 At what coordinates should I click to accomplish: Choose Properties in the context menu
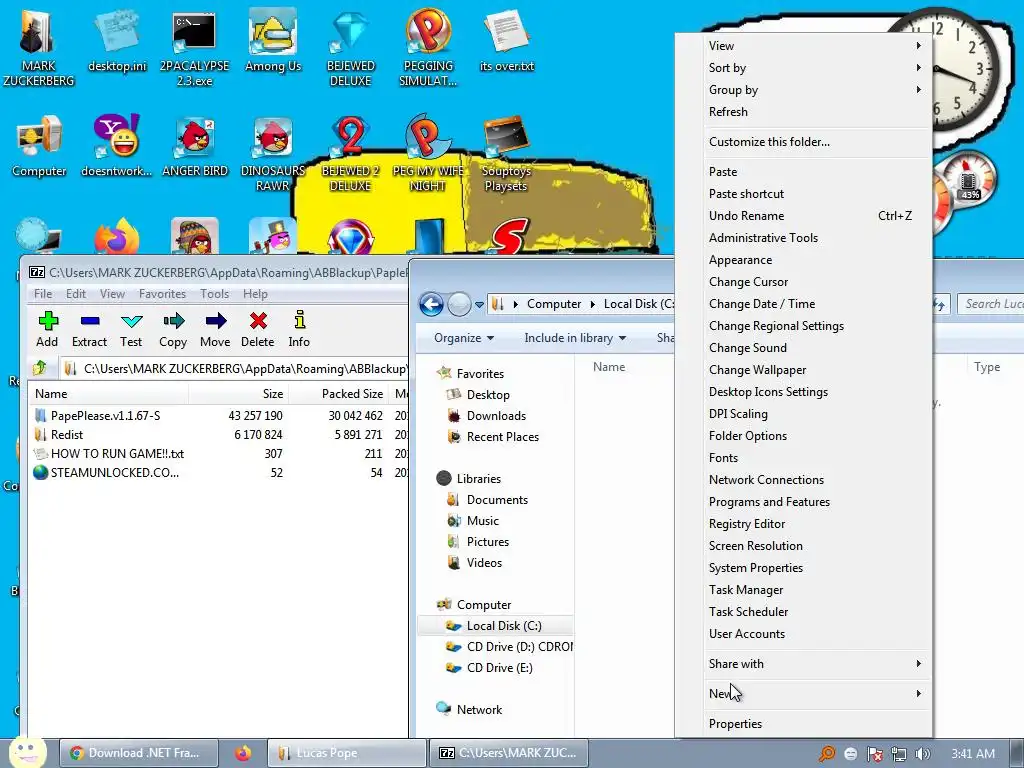coord(816,724)
